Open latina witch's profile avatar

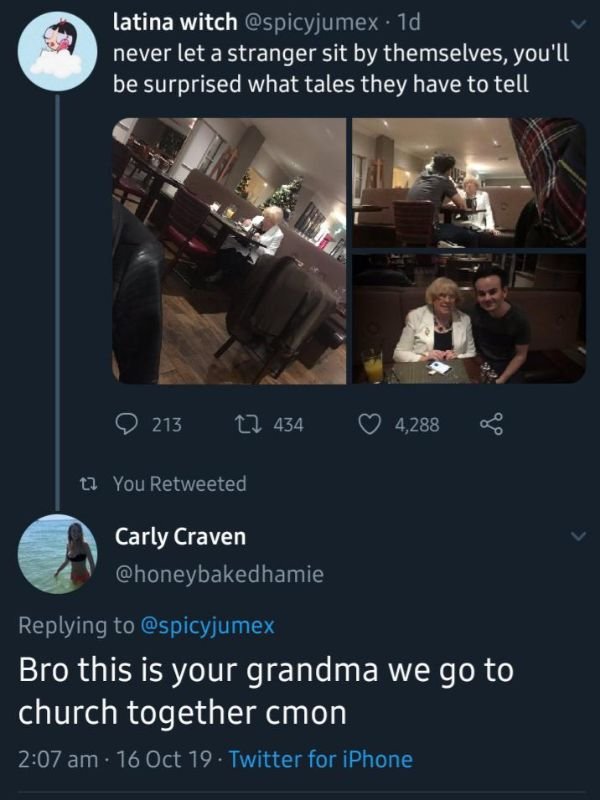tap(57, 52)
